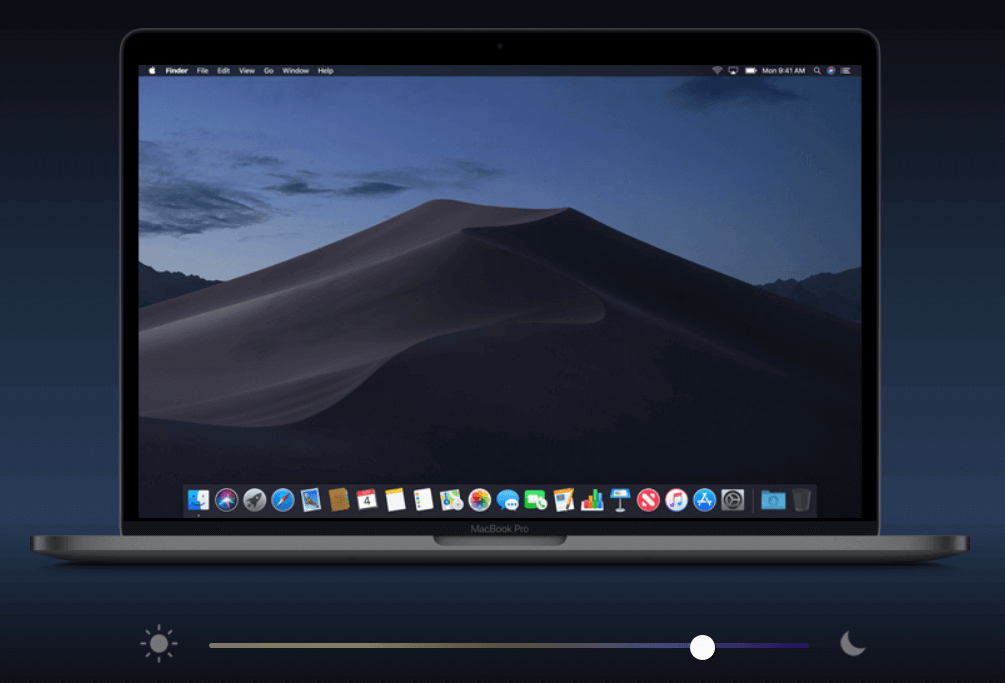Click the white time-of-day slider knob
This screenshot has height=683, width=1005.
coord(702,647)
